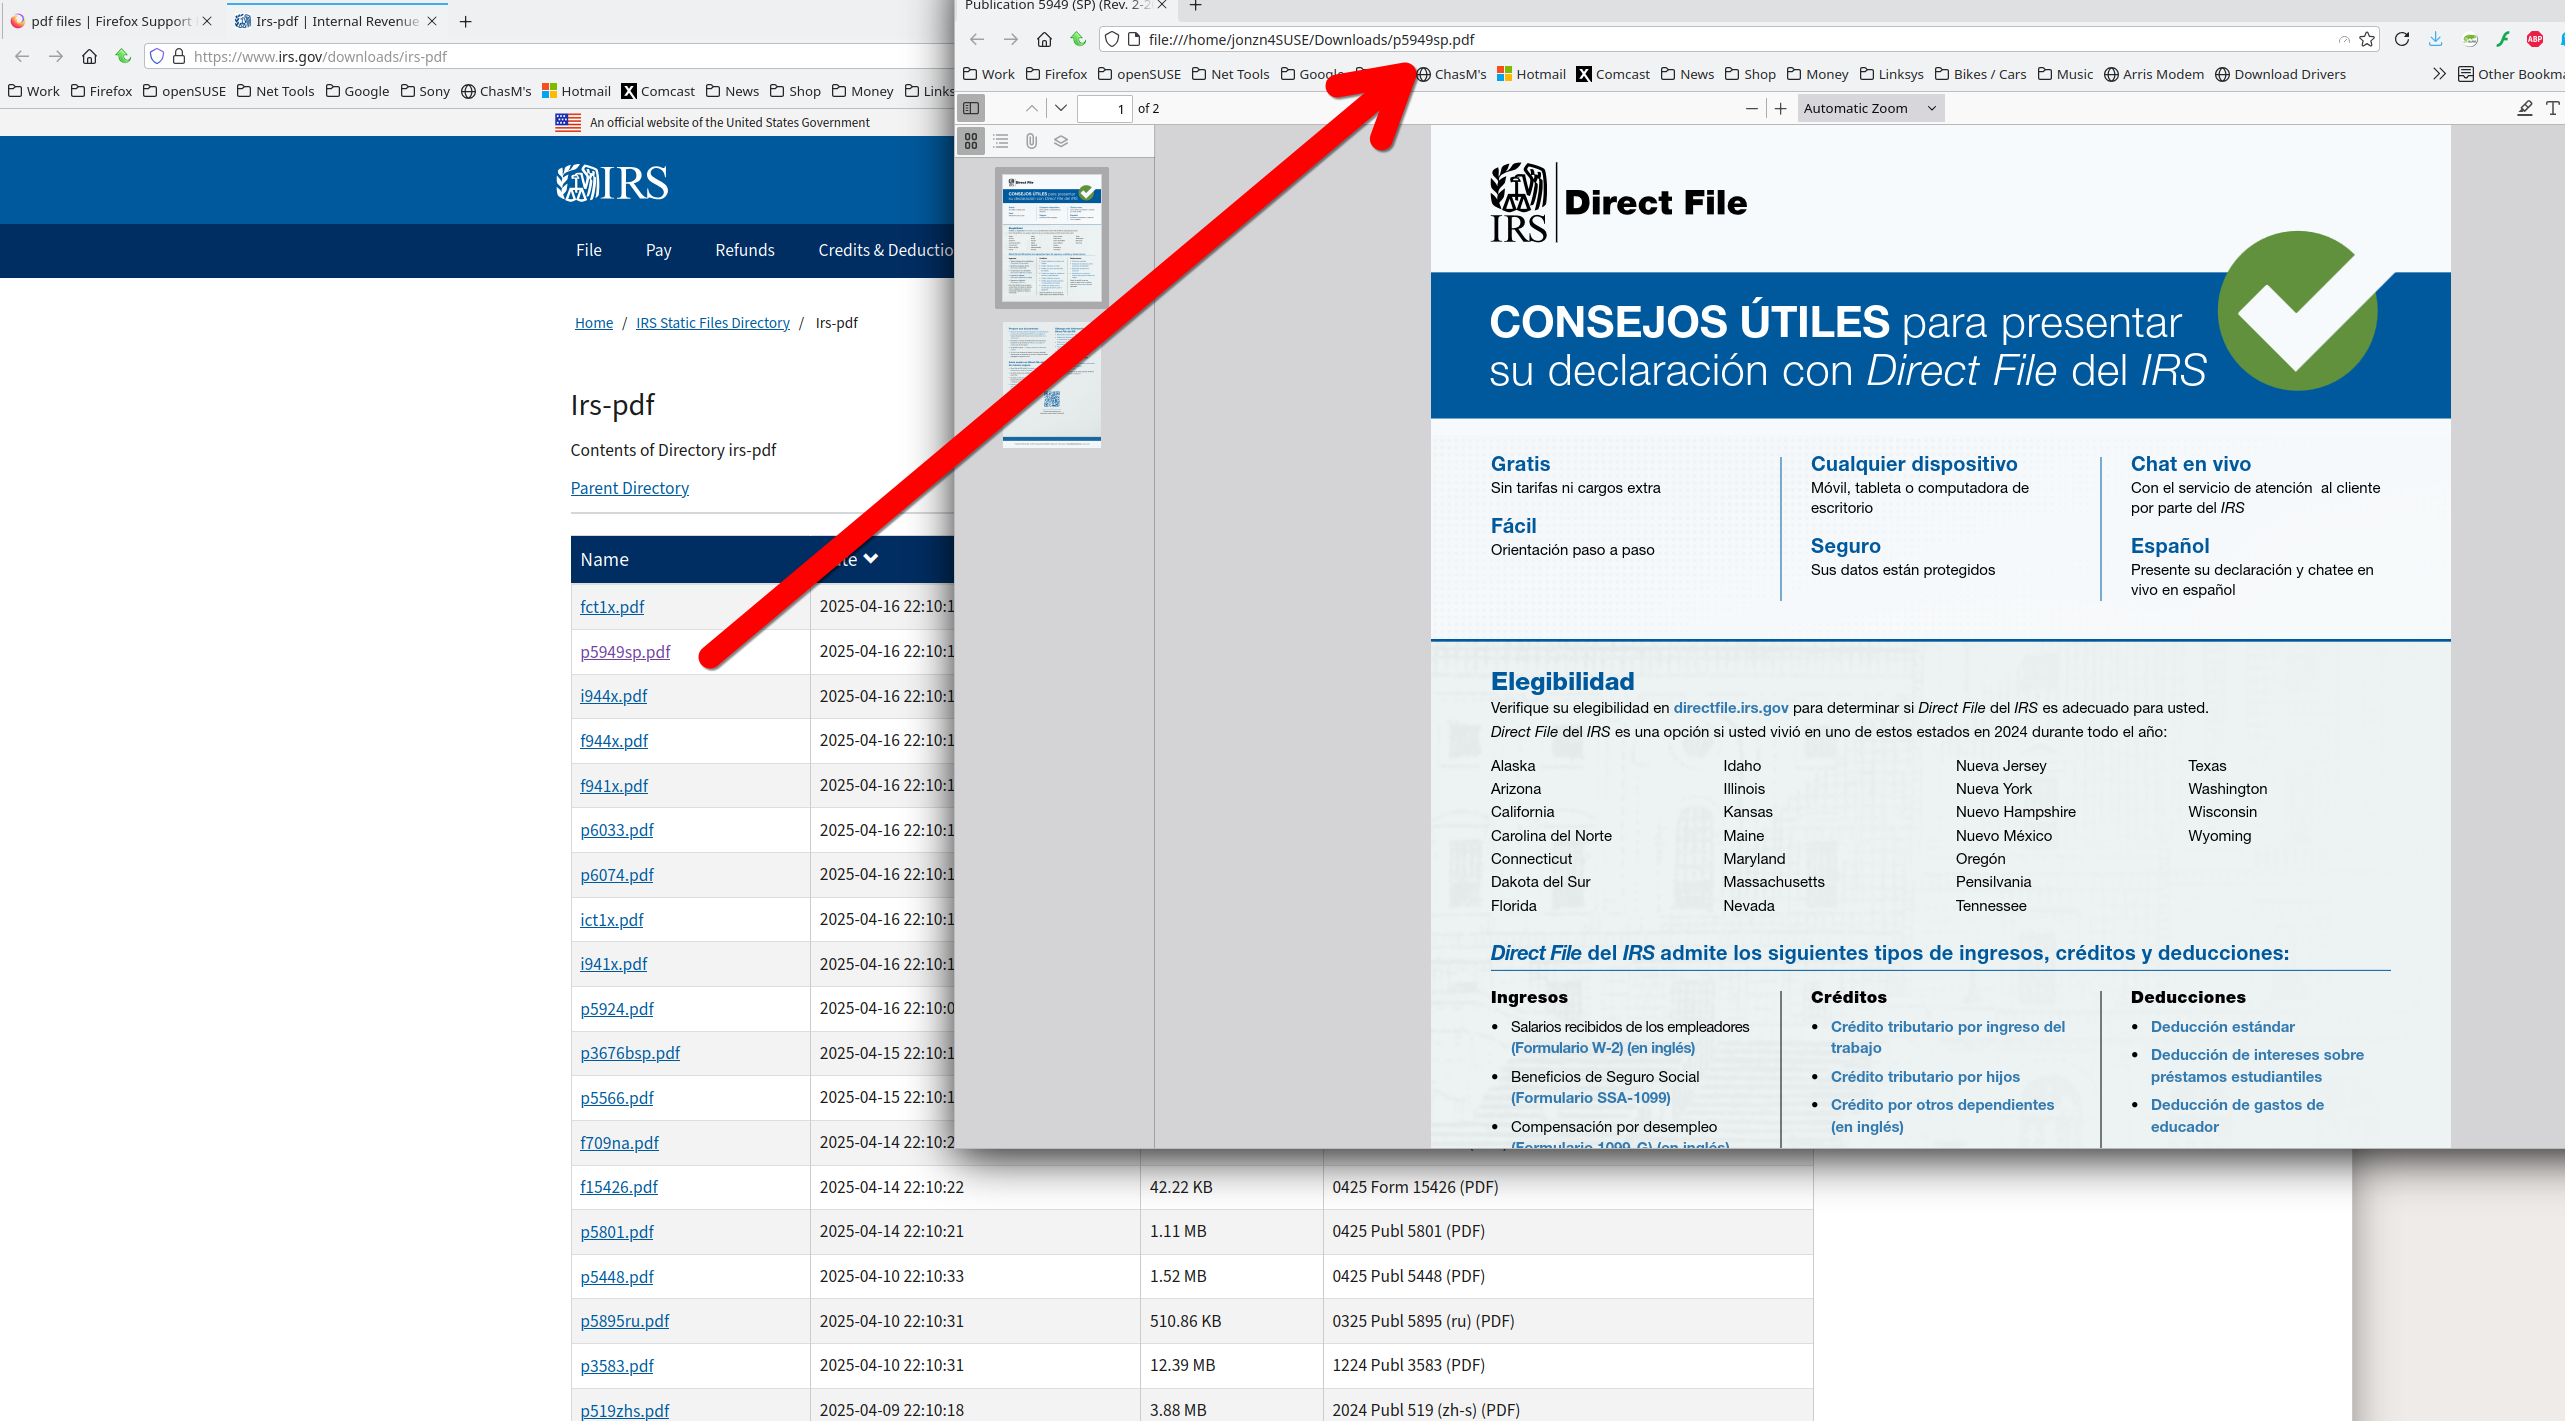Open Bikes / Cars bookmark folder
Viewport: 2565px width, 1421px height.
1980,74
